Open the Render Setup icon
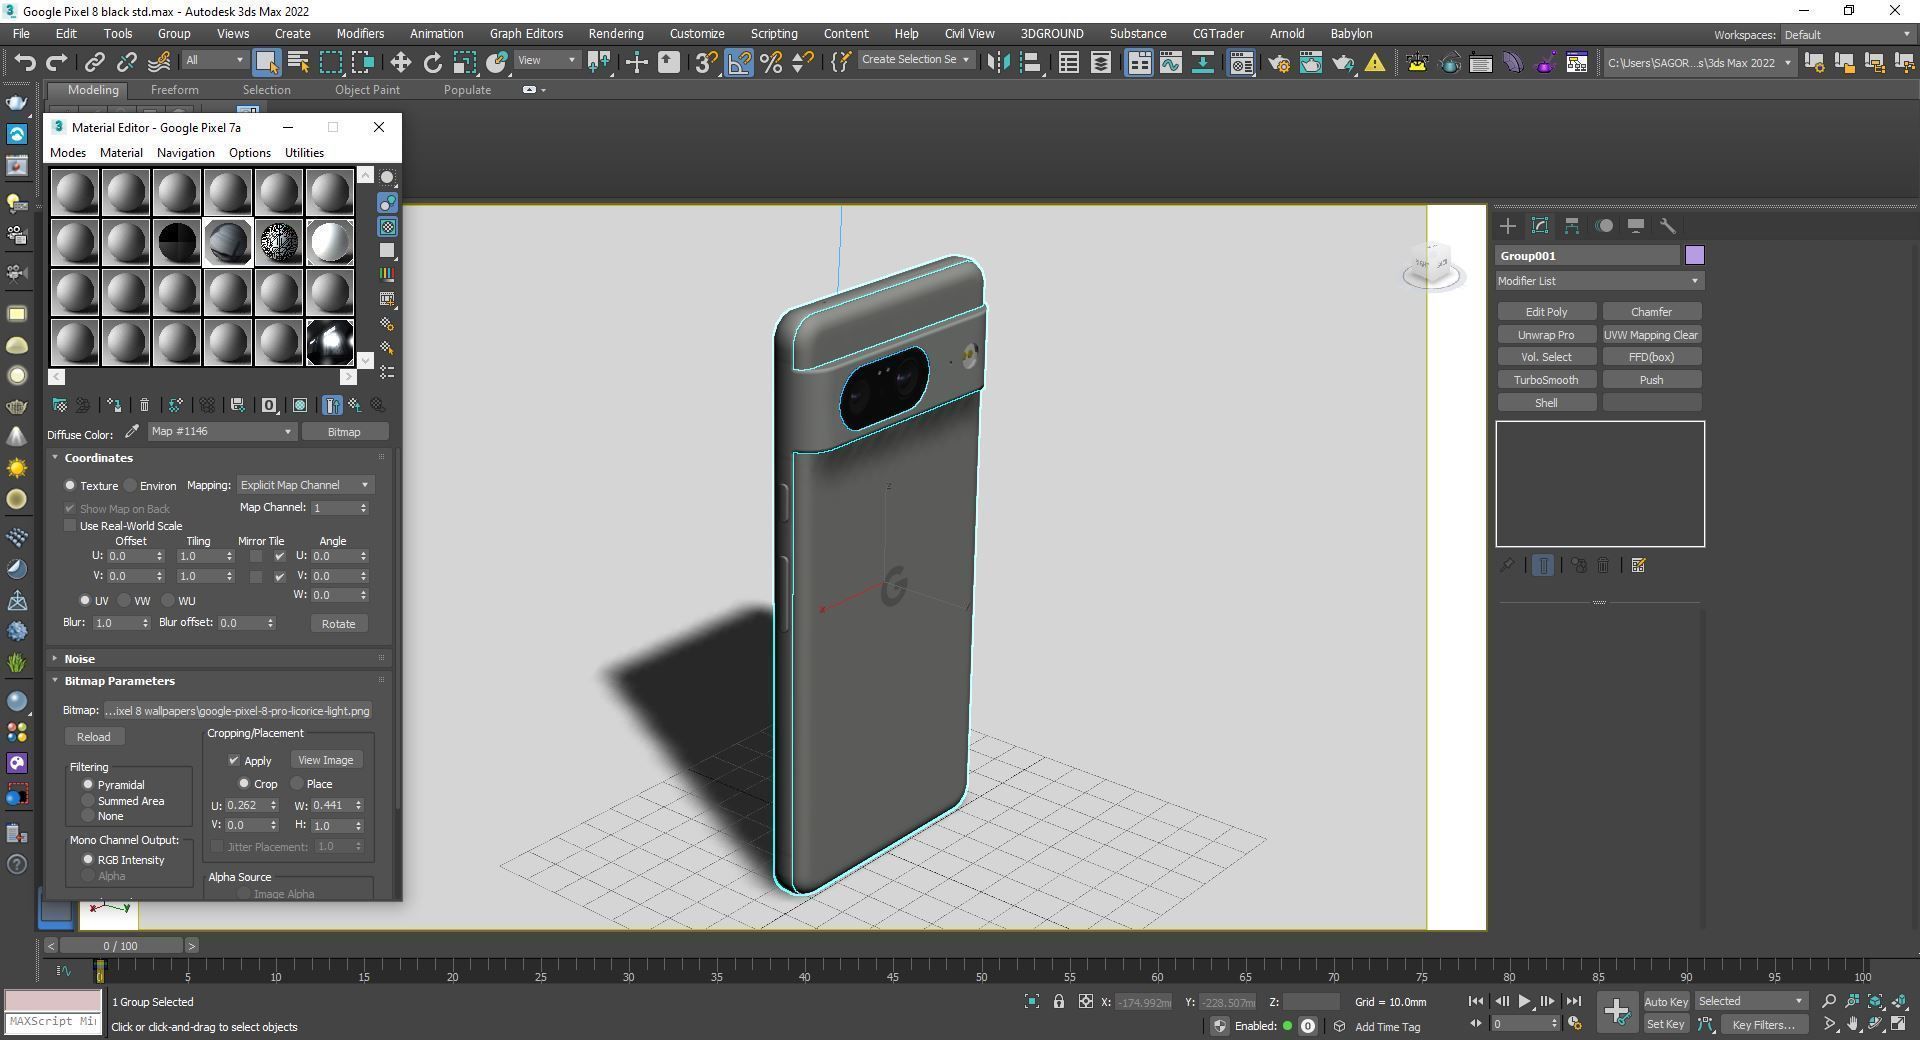Screen dimensions: 1920x1040 pos(1278,62)
